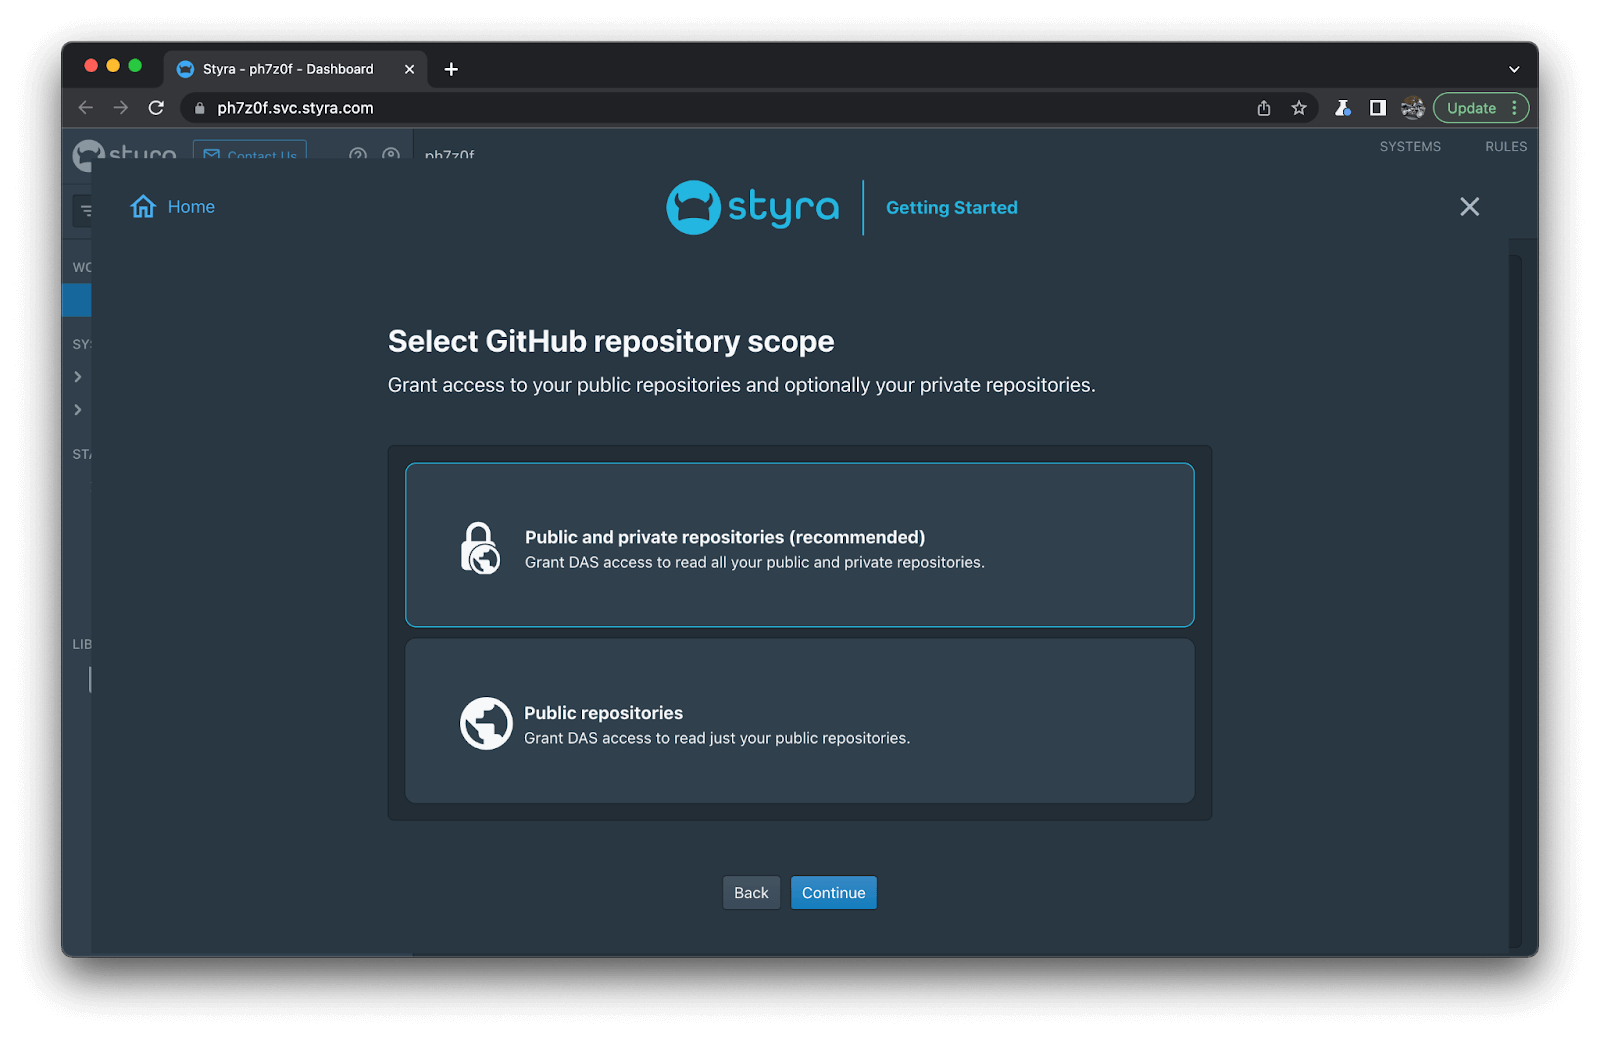Open the Chrome Labs flask icon
This screenshot has height=1038, width=1600.
coord(1343,108)
